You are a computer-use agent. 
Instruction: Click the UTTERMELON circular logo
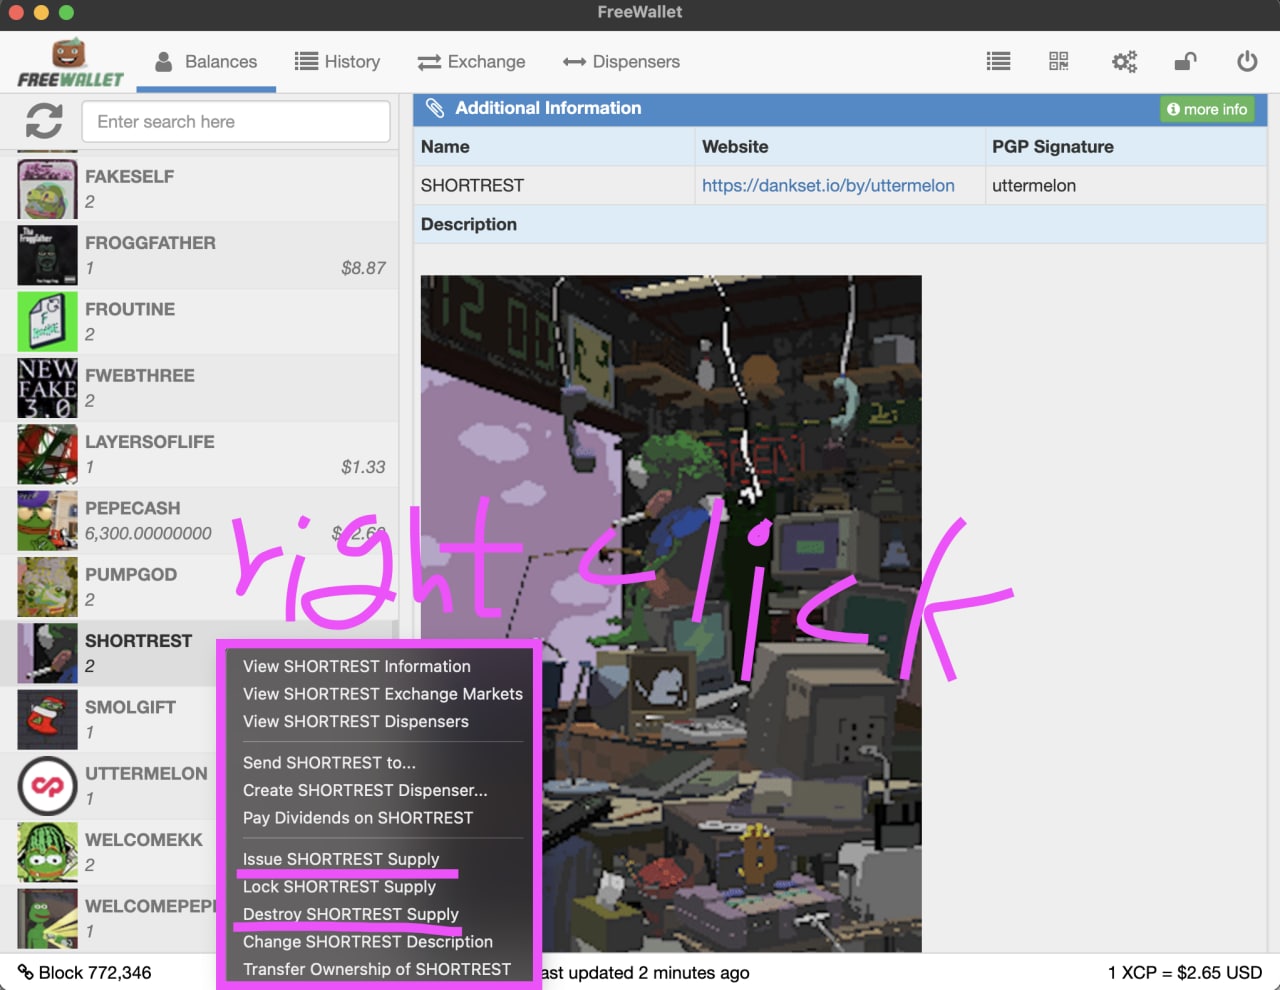coord(47,786)
